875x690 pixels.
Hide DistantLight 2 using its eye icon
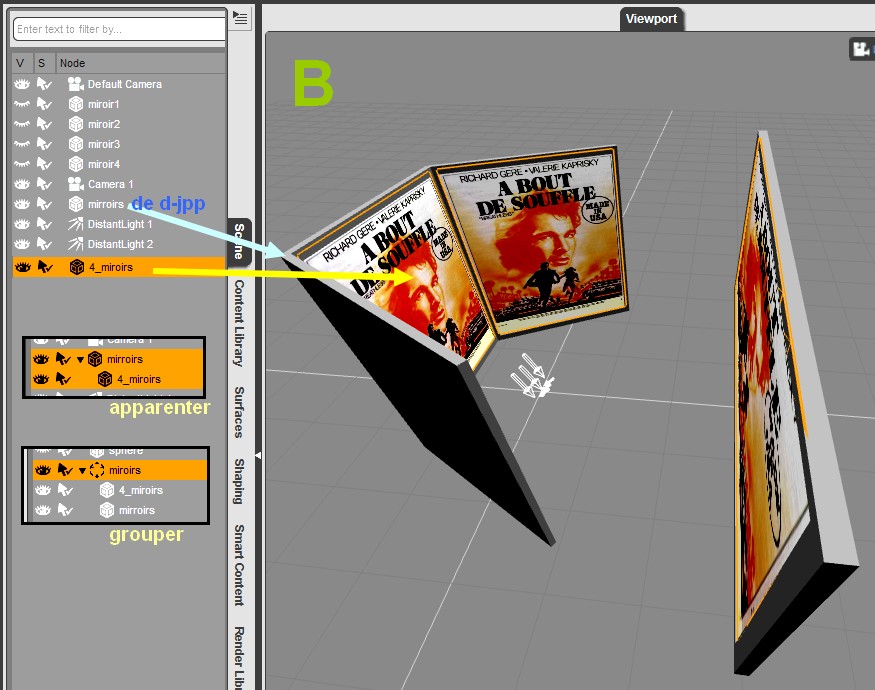click(x=22, y=244)
